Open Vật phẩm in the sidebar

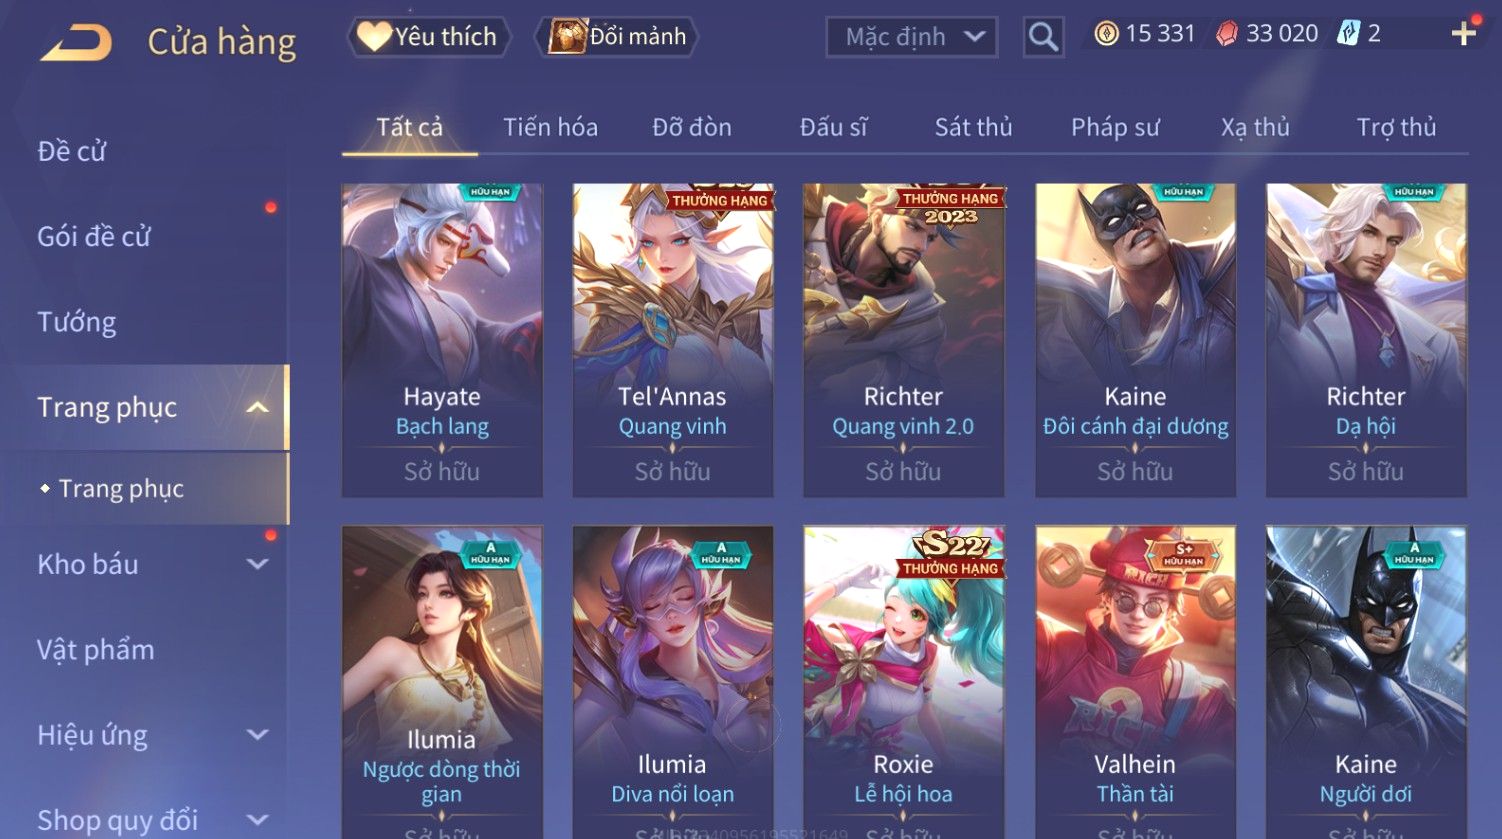96,650
